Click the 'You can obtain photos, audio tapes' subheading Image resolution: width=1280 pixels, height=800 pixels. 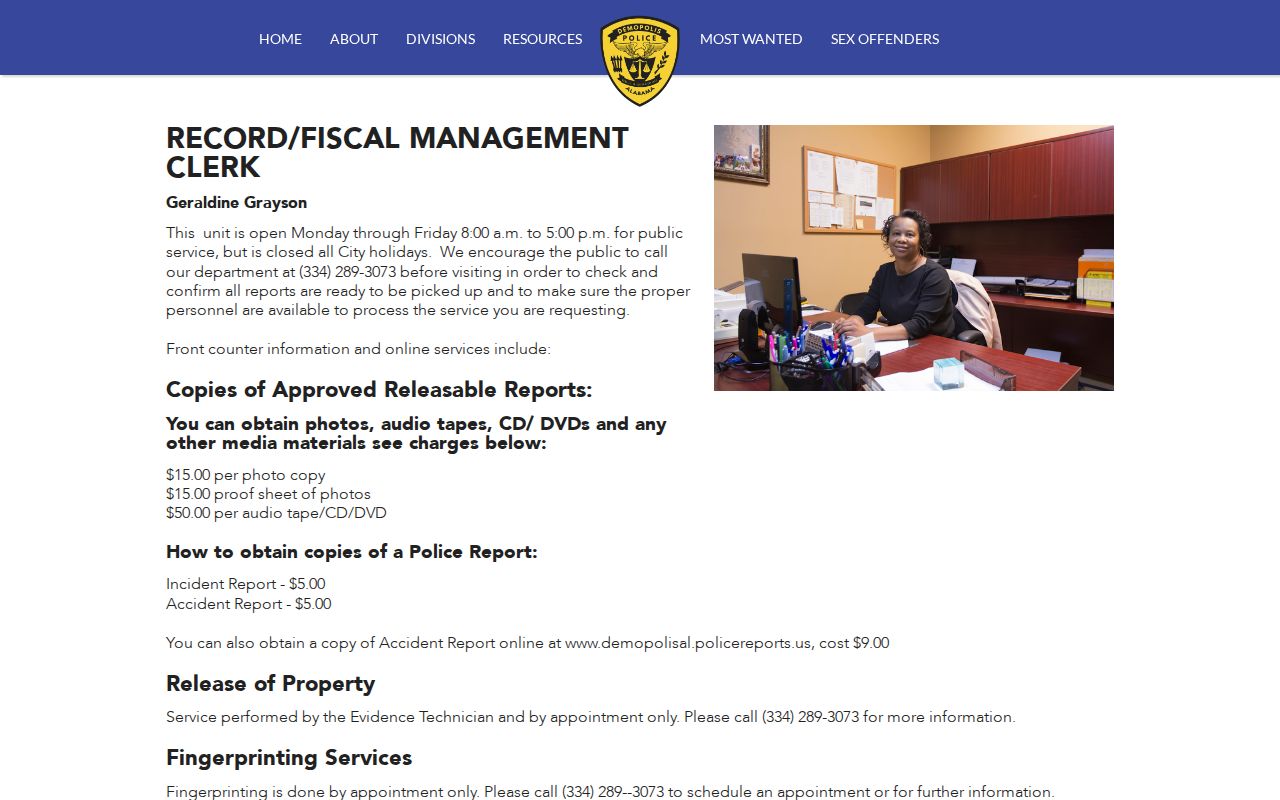[x=416, y=433]
